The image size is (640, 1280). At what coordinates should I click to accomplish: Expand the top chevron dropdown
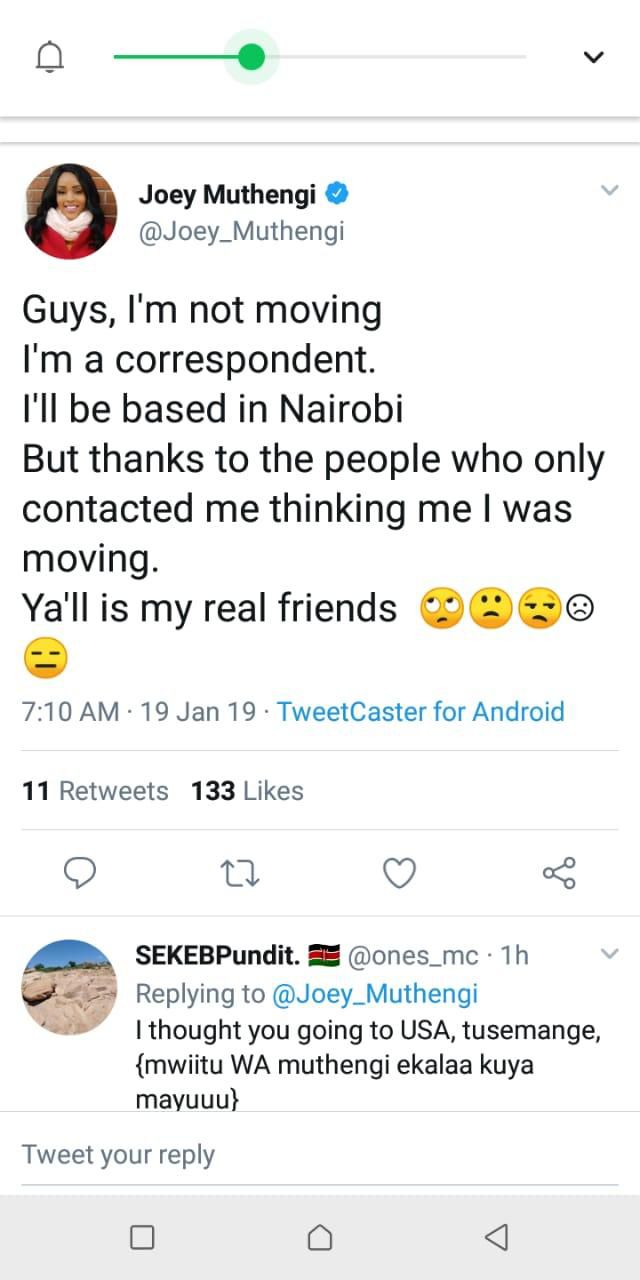[593, 58]
